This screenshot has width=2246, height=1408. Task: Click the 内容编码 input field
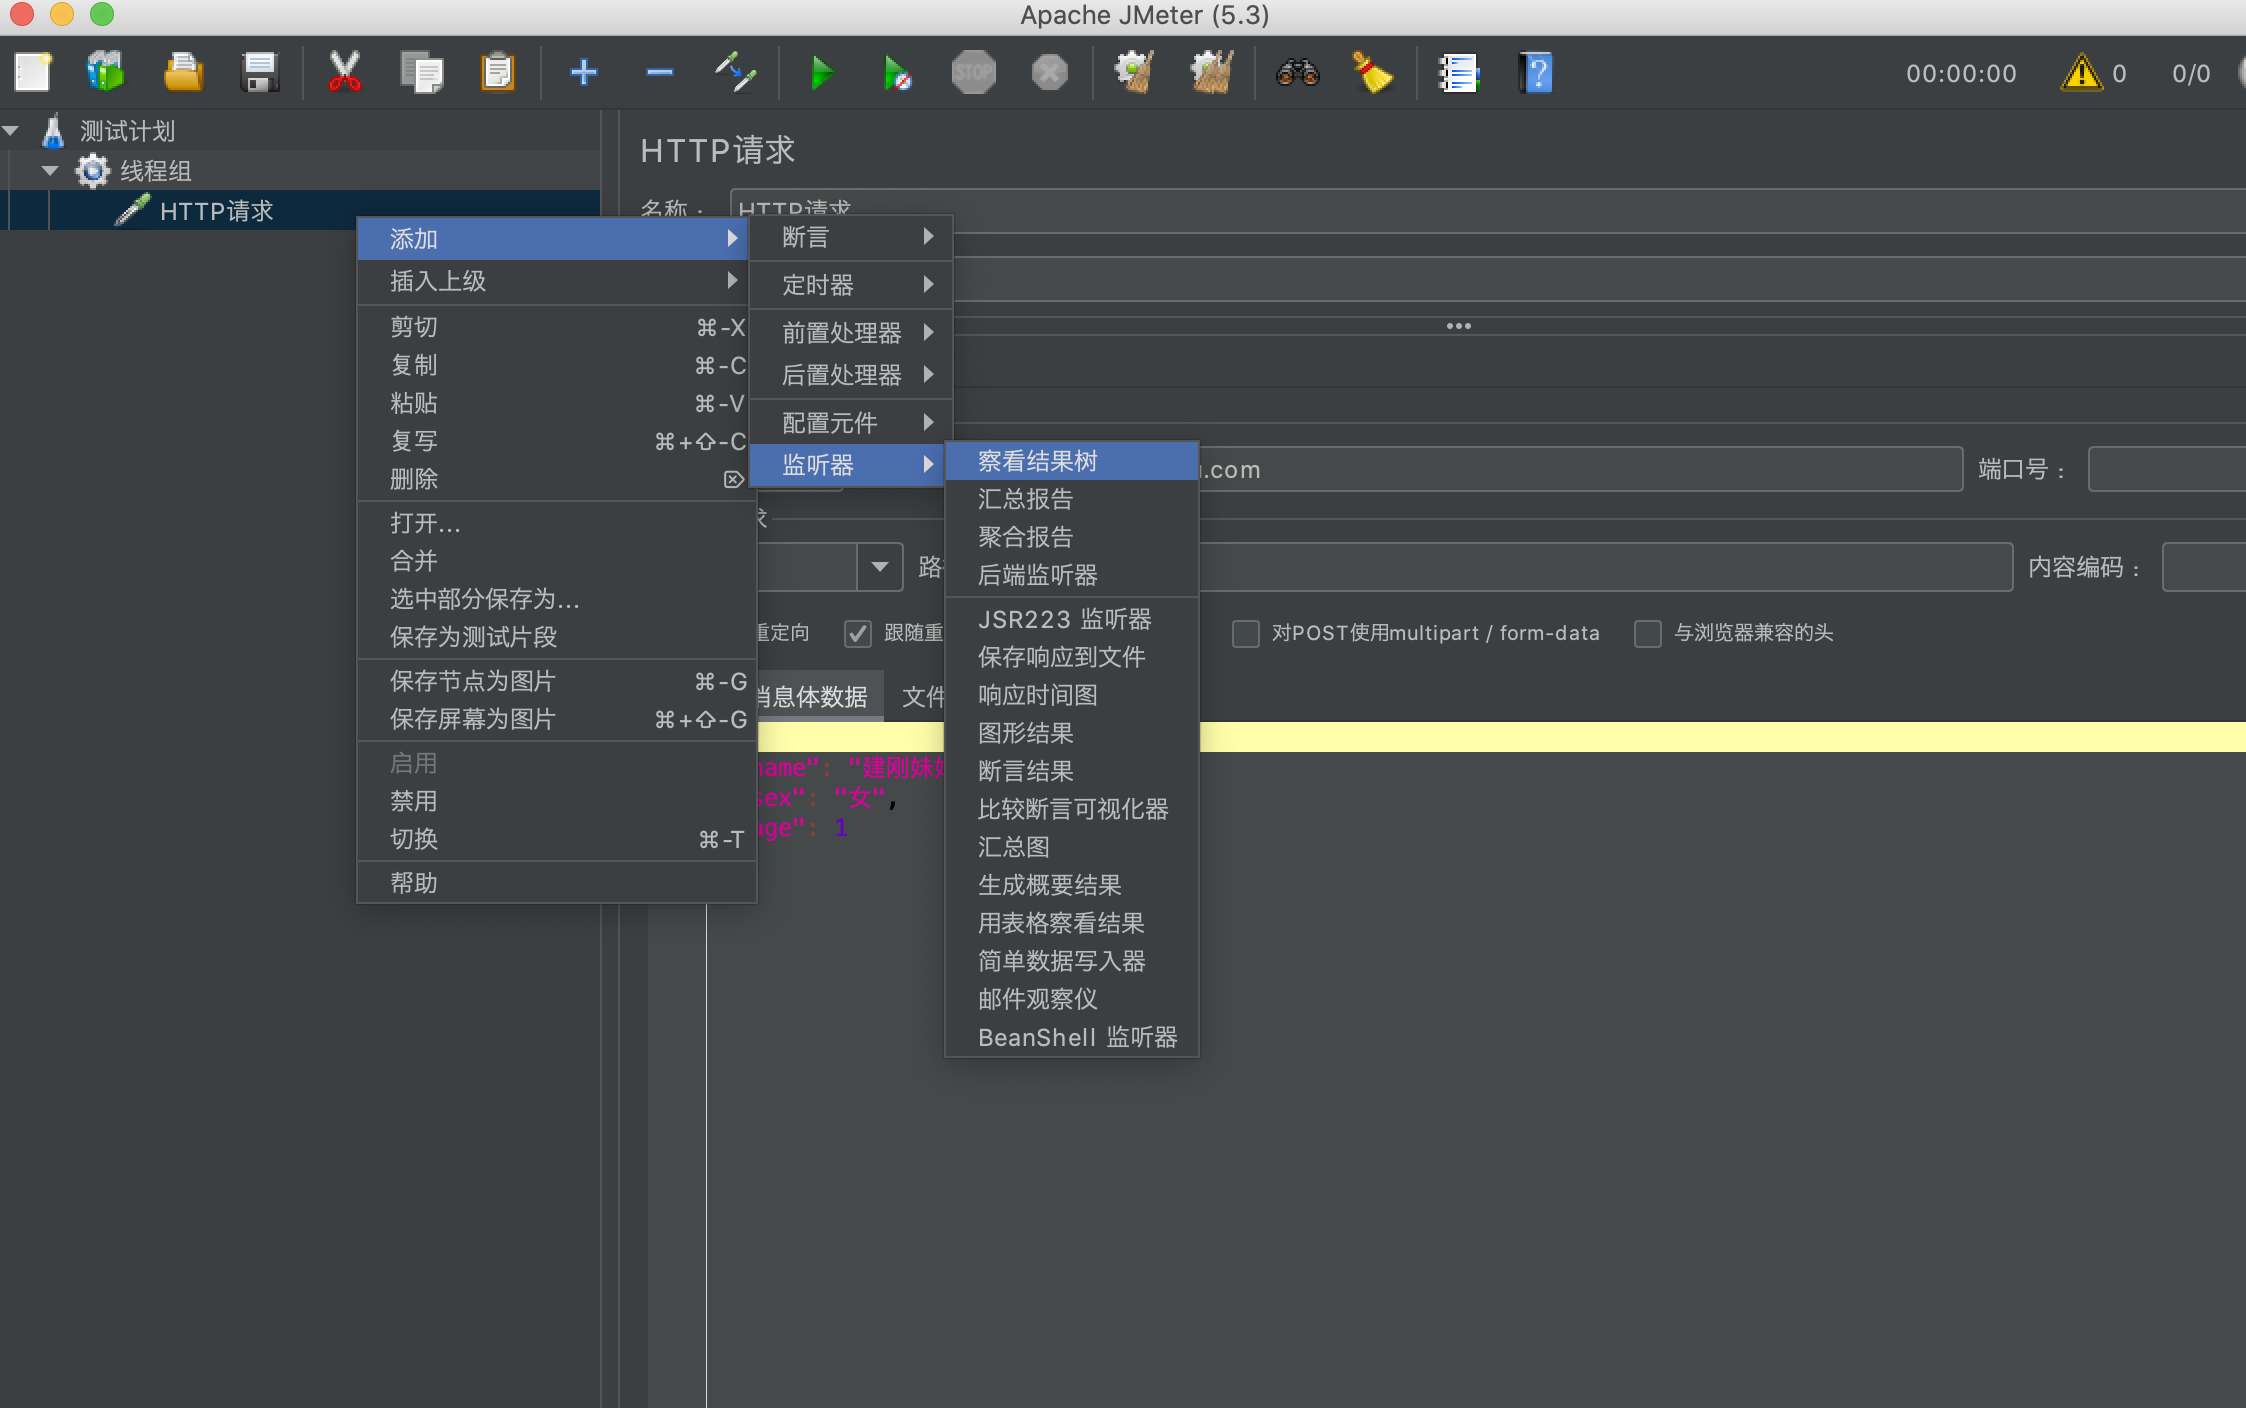coord(2203,567)
